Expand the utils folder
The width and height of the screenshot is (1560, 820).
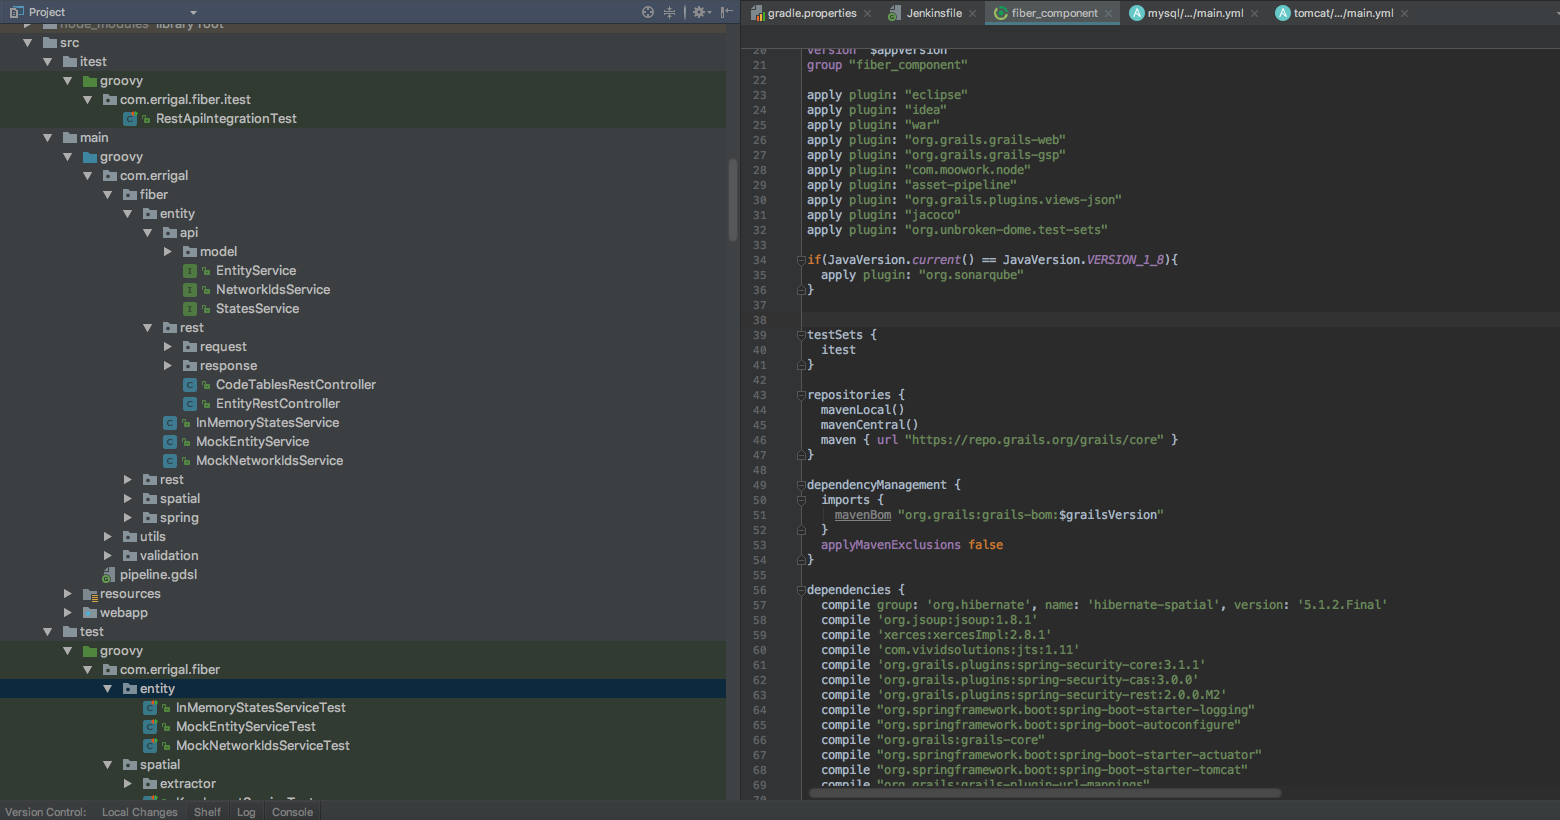click(x=108, y=537)
